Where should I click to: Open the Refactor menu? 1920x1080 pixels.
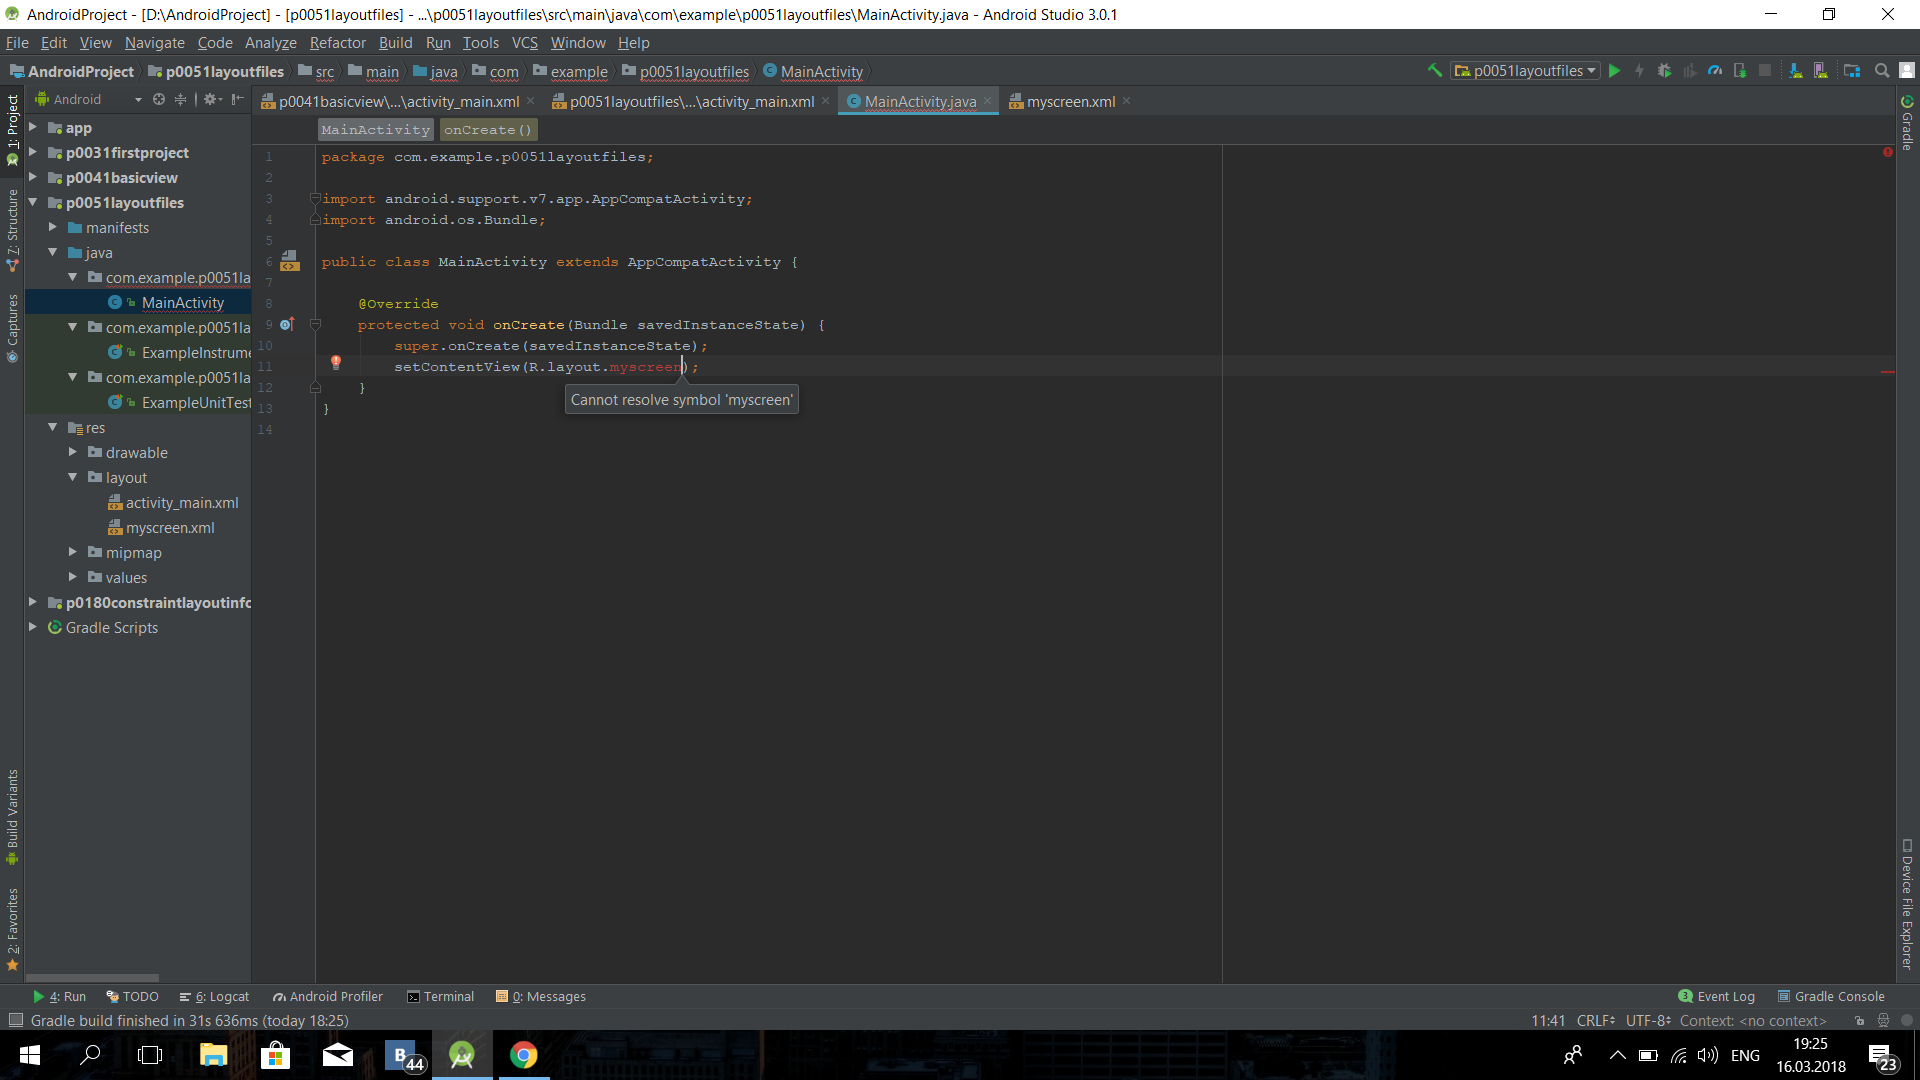[337, 43]
